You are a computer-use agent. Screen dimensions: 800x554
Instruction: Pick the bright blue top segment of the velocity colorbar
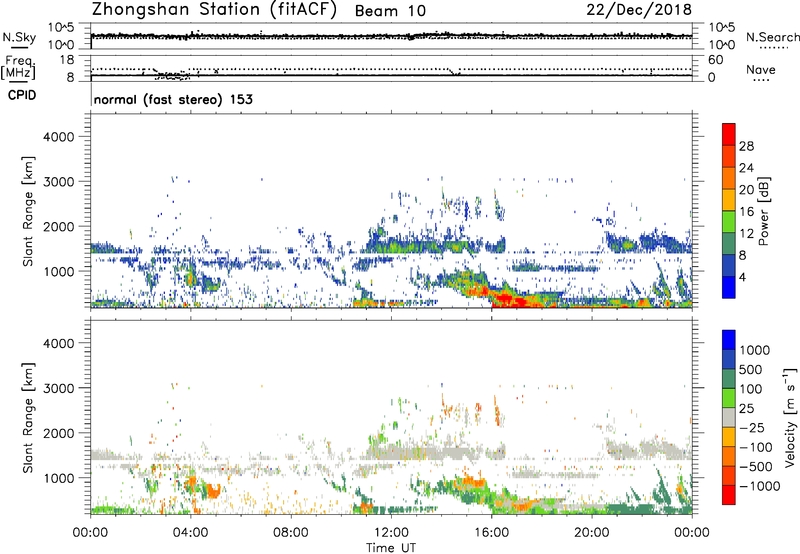[x=729, y=340]
